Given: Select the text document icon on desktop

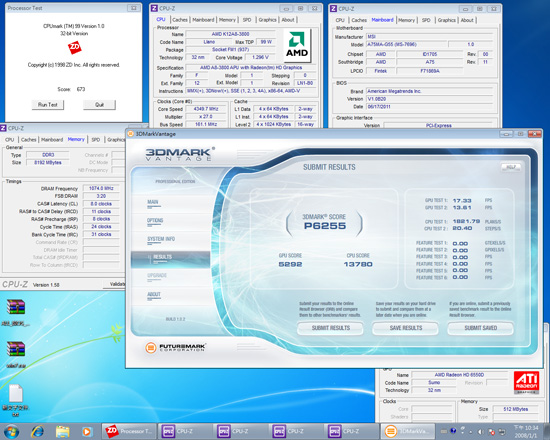Looking at the screenshot, I should (16, 393).
